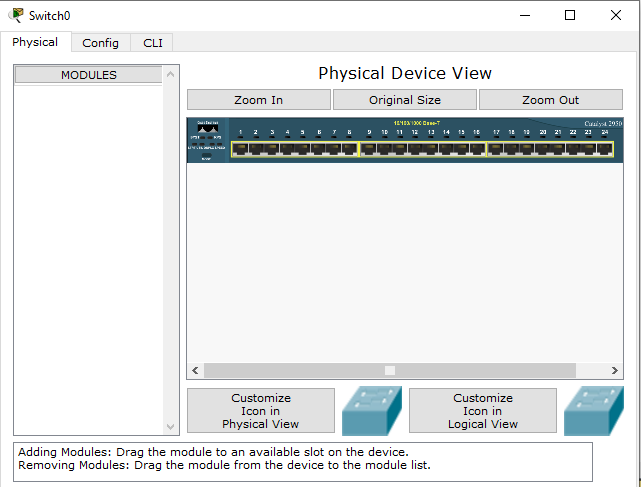Click the logical view switch icon preview
The width and height of the screenshot is (641, 487).
[593, 411]
